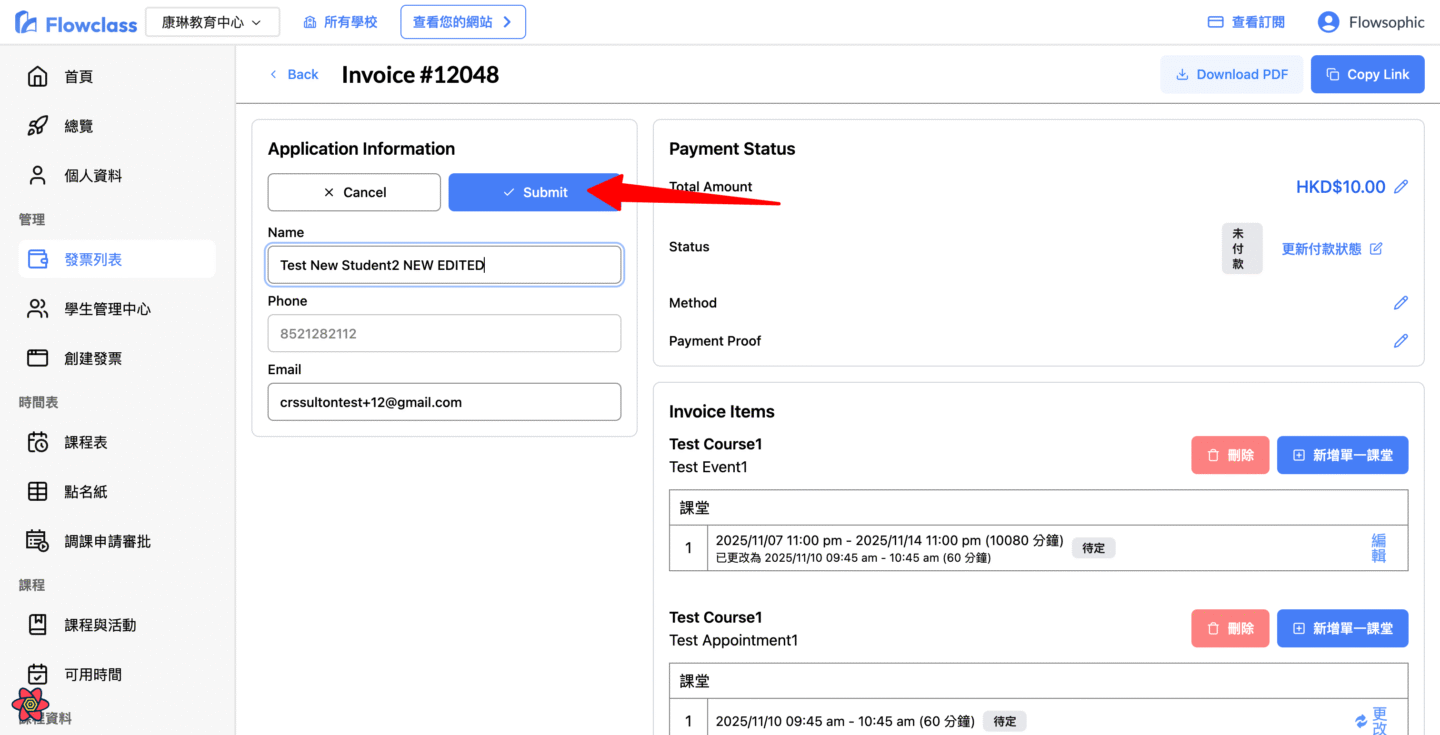
Task: Open 點名紙 attendance sheet menu
Action: coord(86,492)
